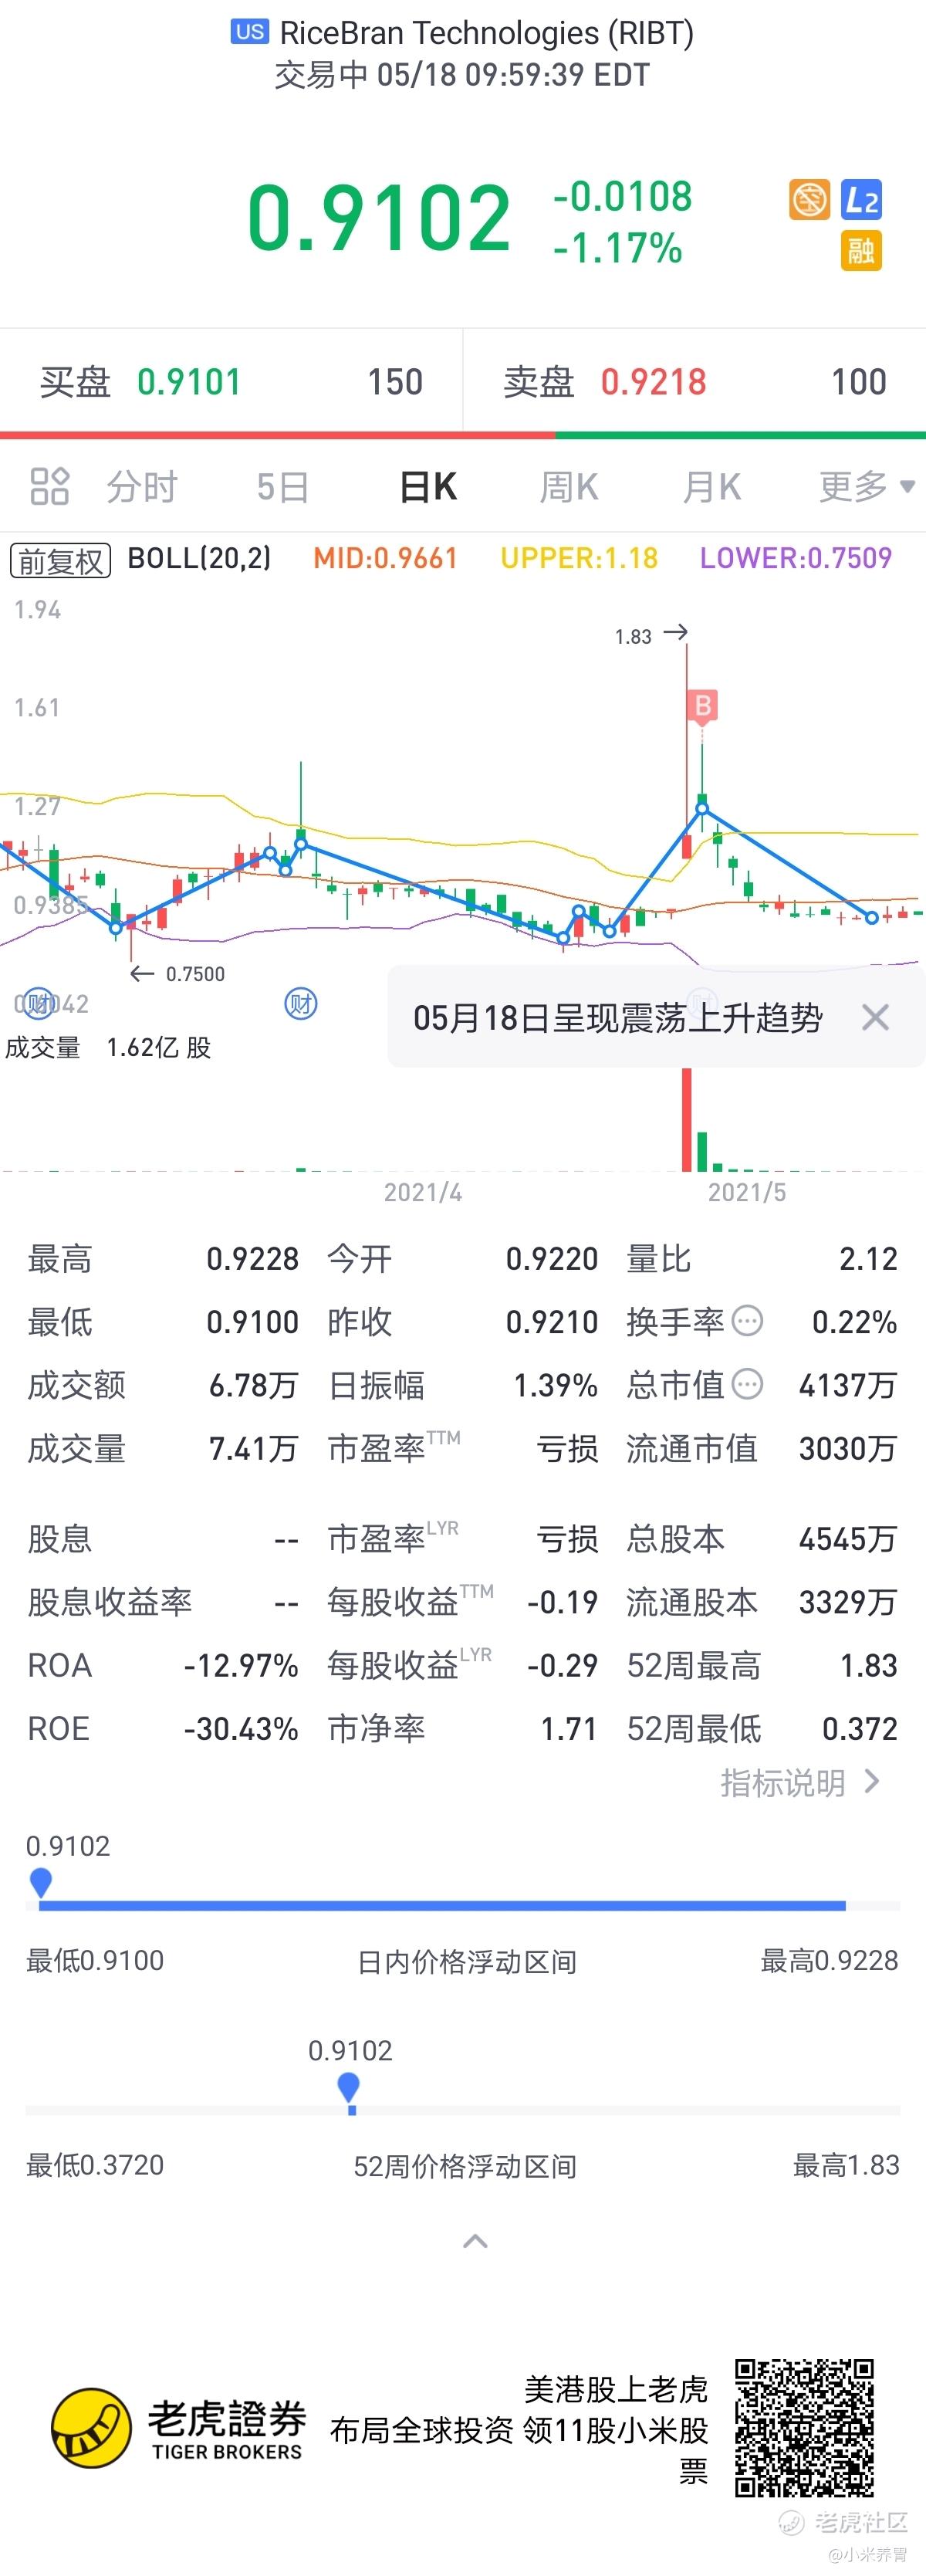Tap 美港股上老虎 promo text
The width and height of the screenshot is (926, 2576).
tap(616, 2390)
